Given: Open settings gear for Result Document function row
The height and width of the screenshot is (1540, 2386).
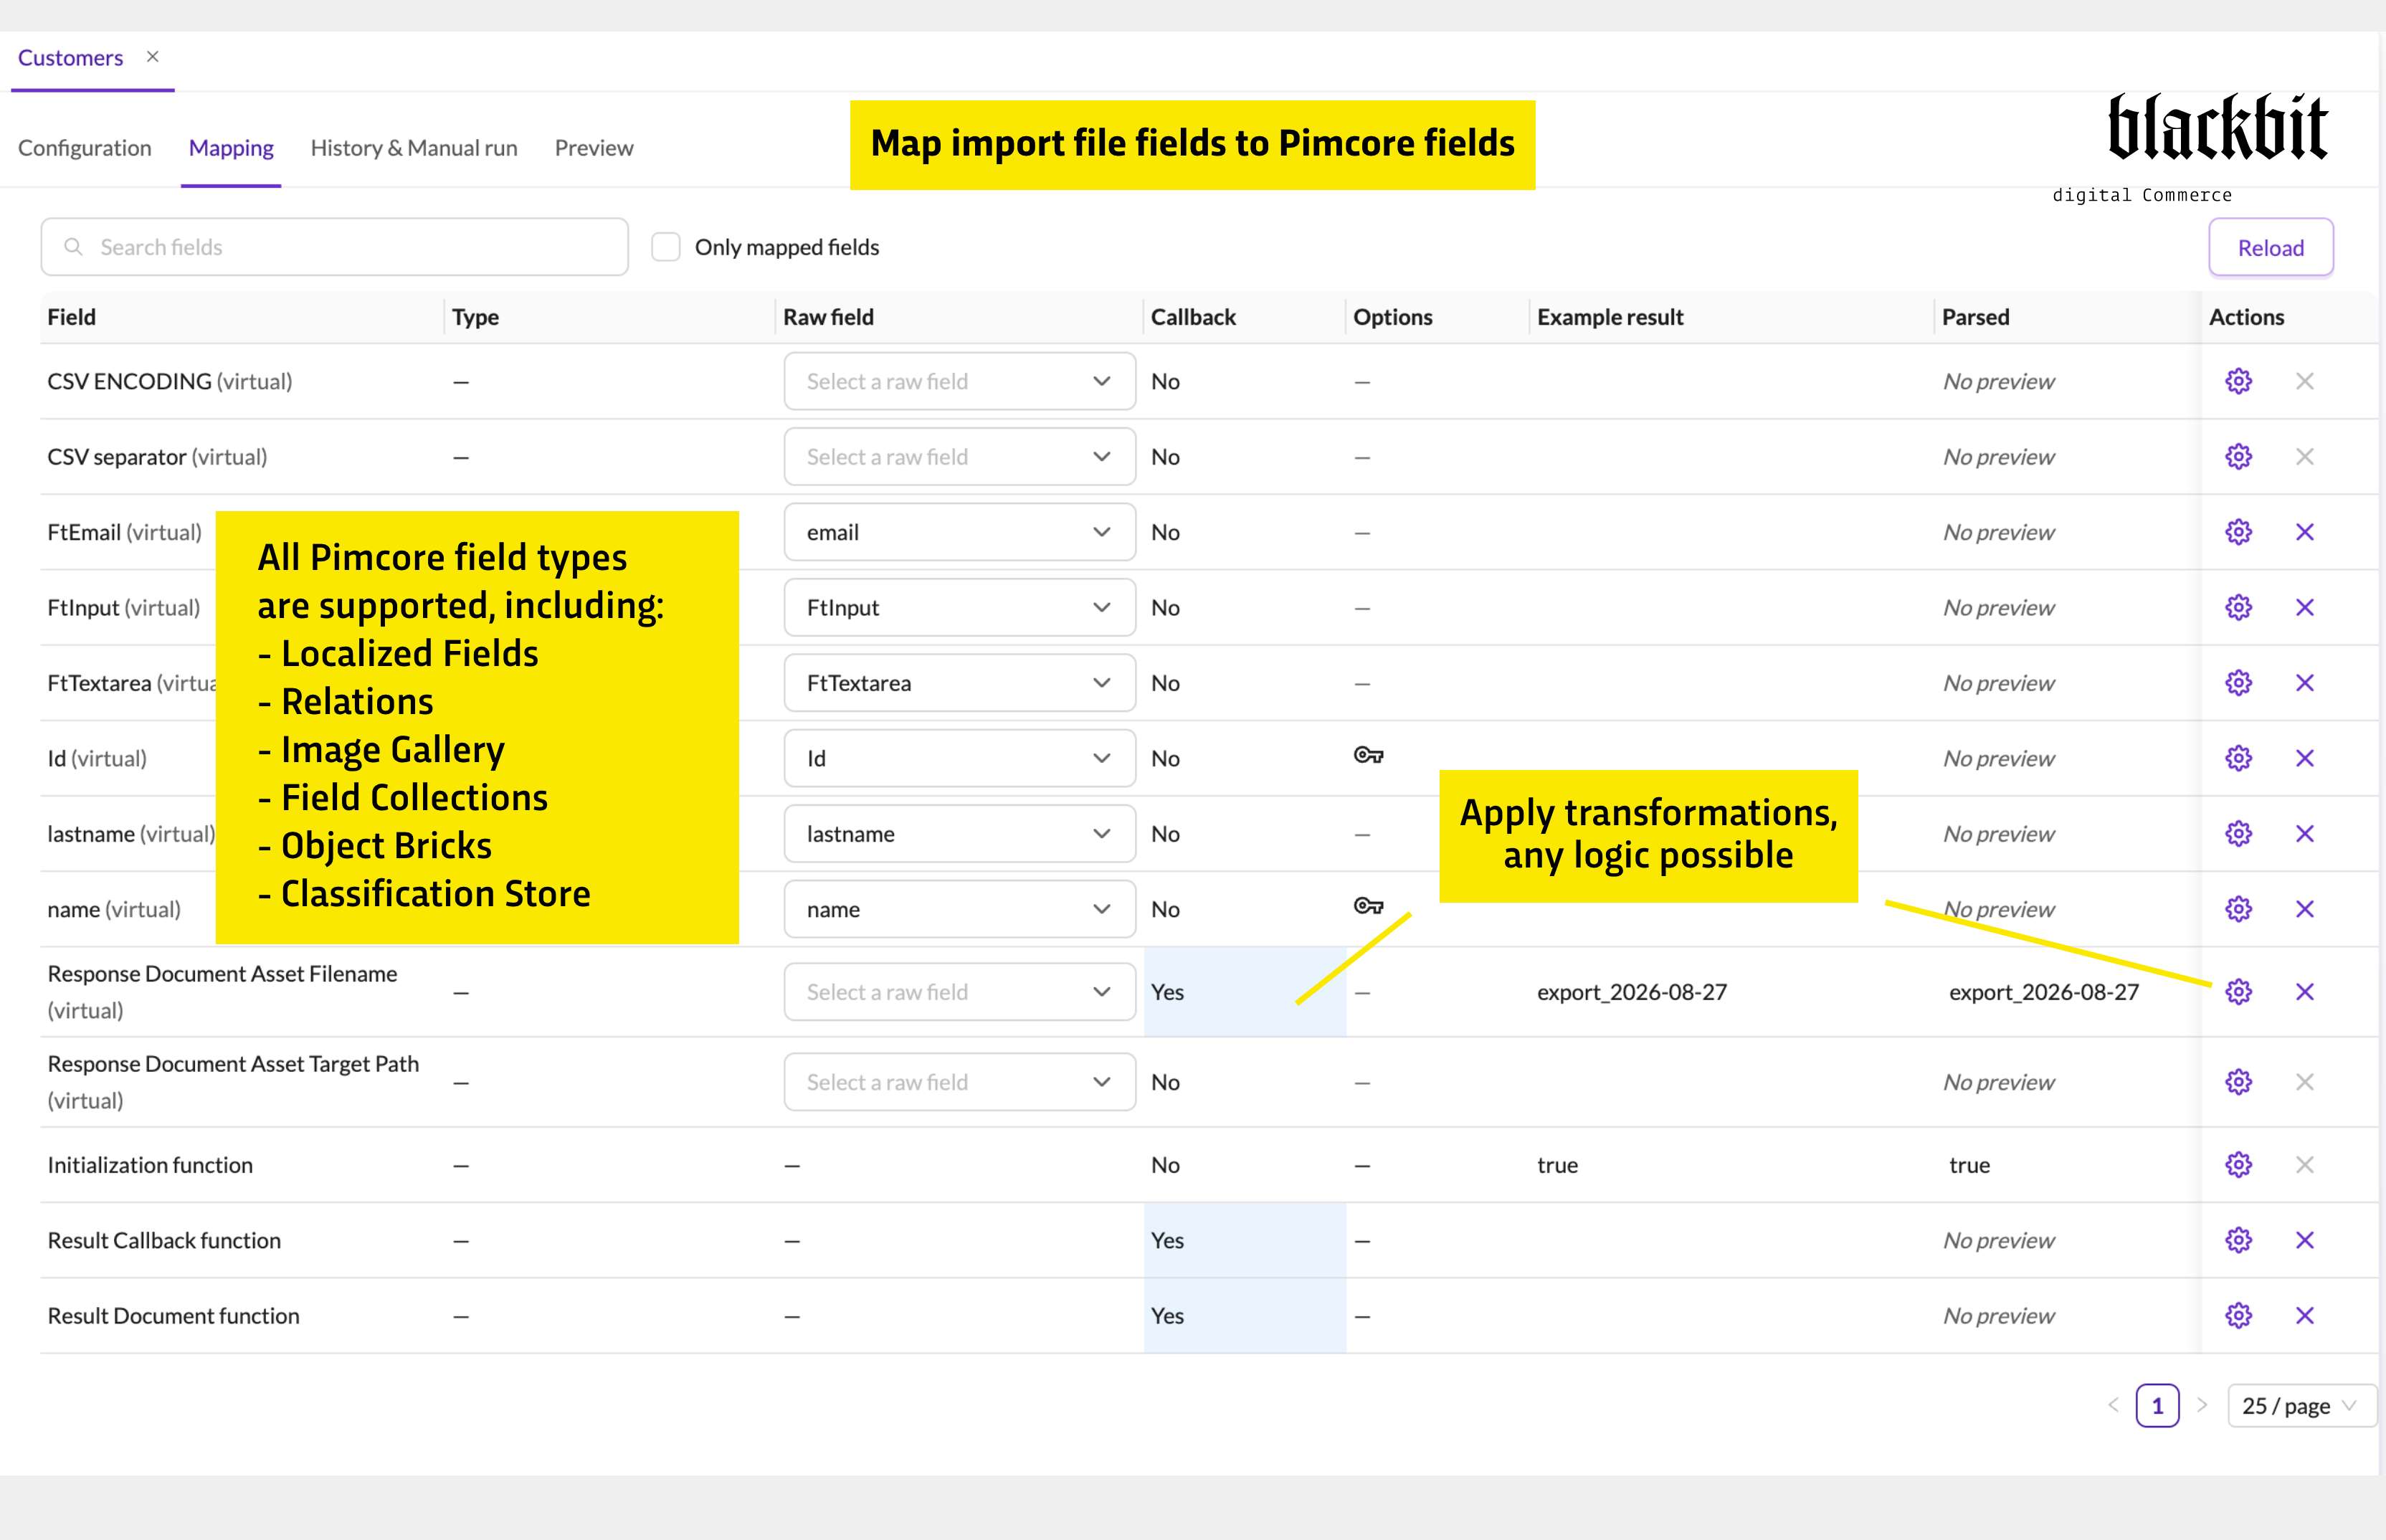Looking at the screenshot, I should coord(2238,1315).
